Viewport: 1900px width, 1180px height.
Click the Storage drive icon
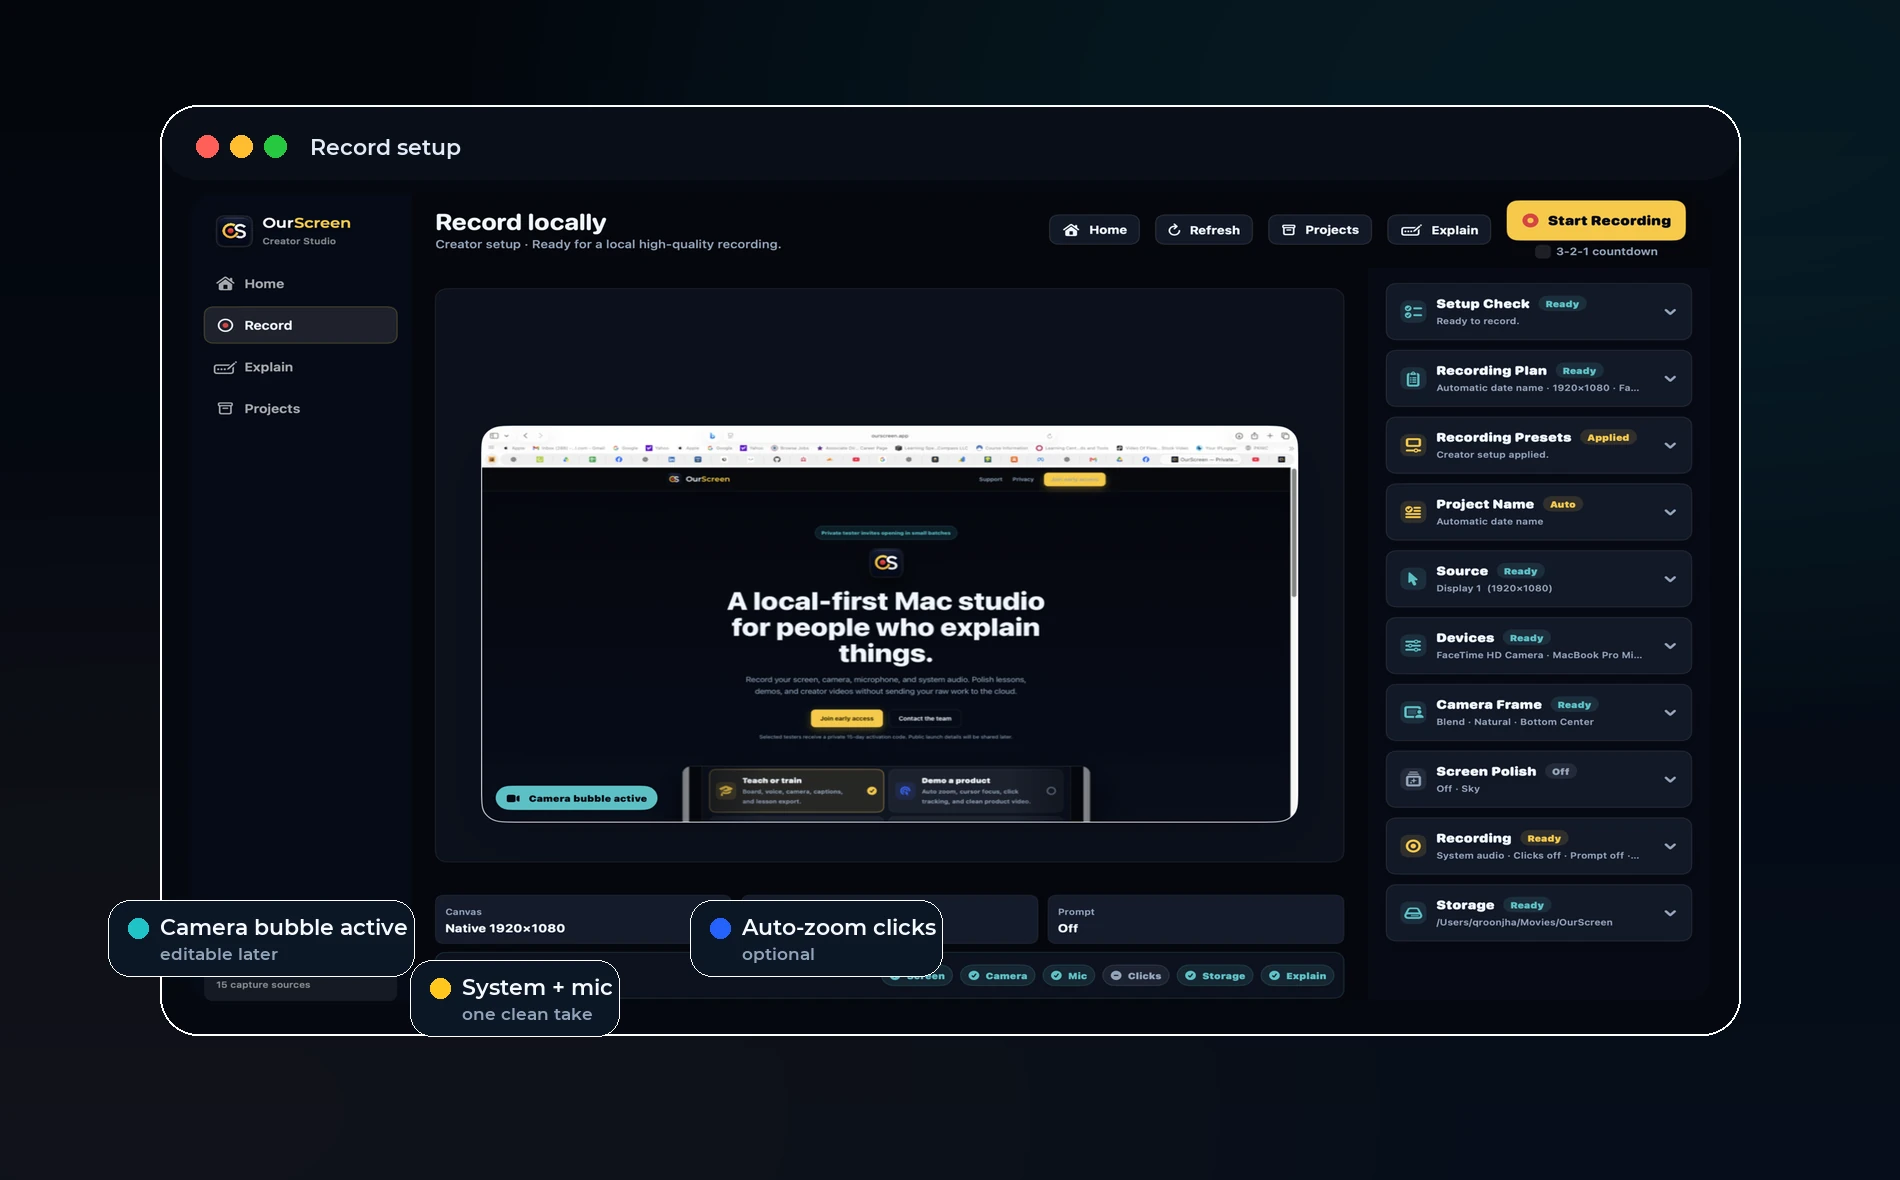click(1413, 913)
